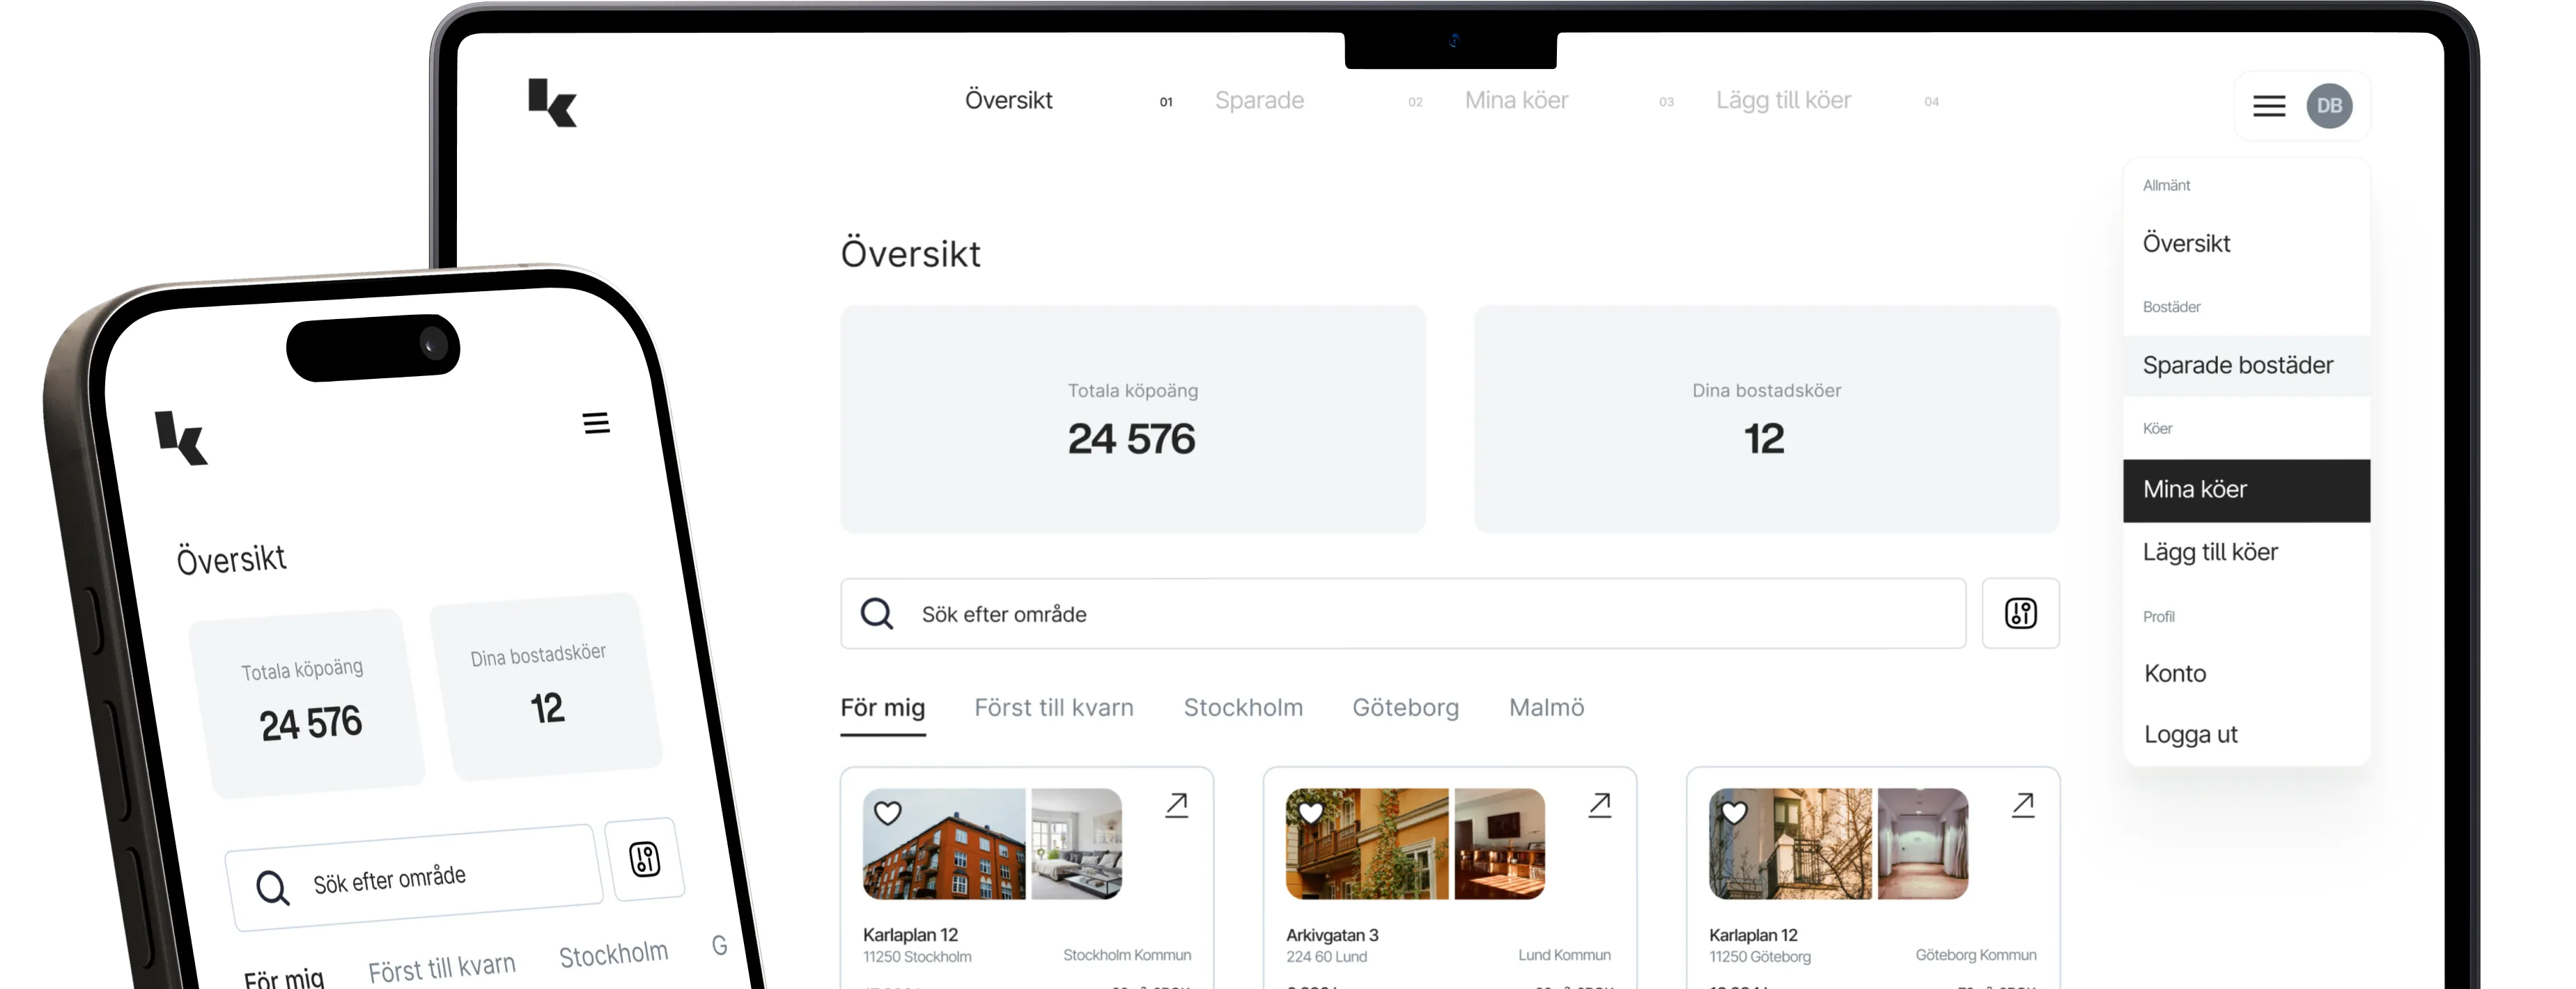
Task: Select Sparade bostäder in dropdown menu
Action: pos(2237,365)
